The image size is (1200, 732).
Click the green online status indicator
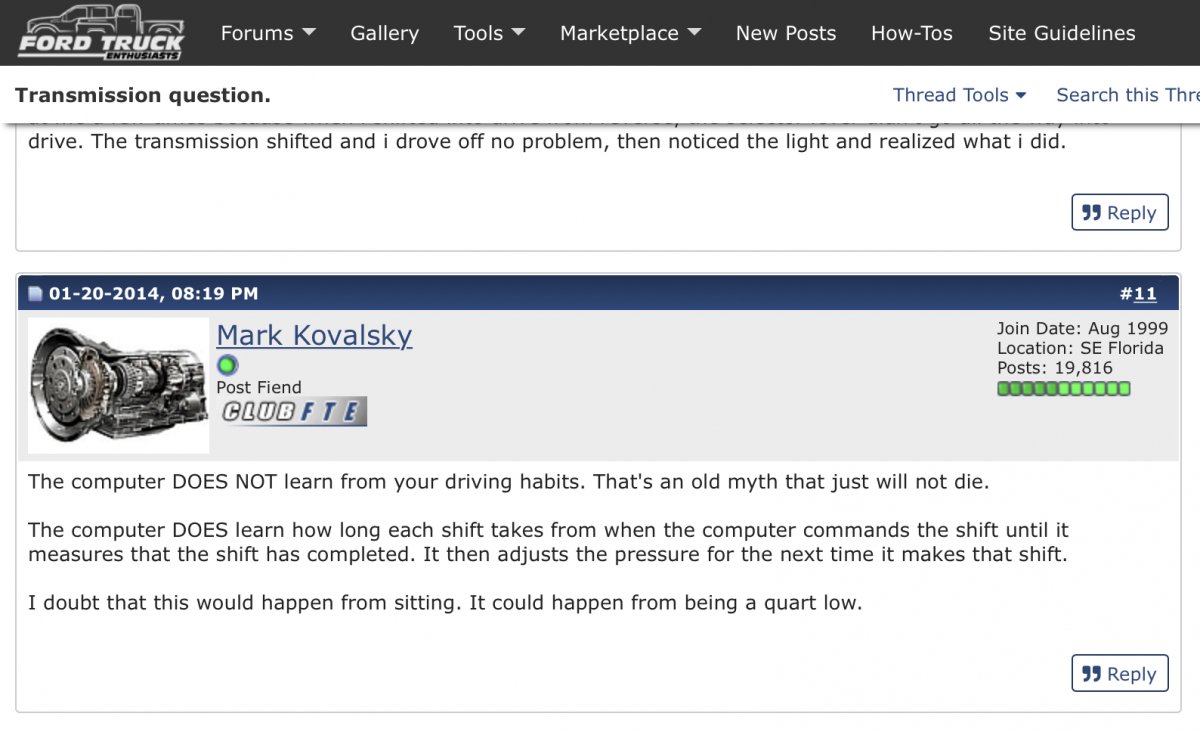click(x=228, y=365)
